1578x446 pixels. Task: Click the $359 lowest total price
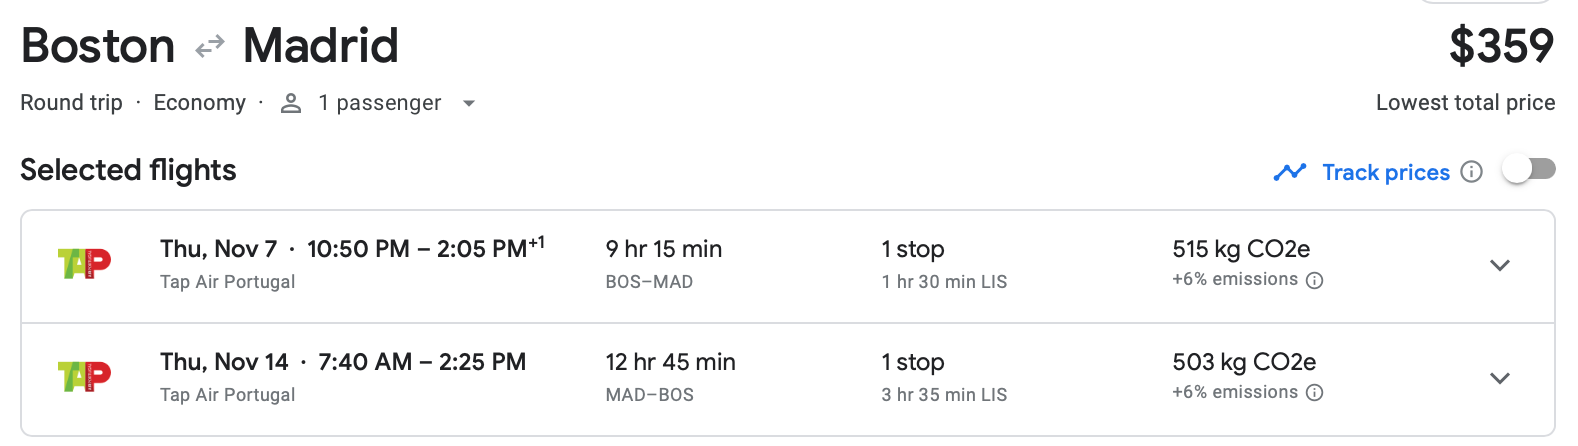pos(1501,46)
